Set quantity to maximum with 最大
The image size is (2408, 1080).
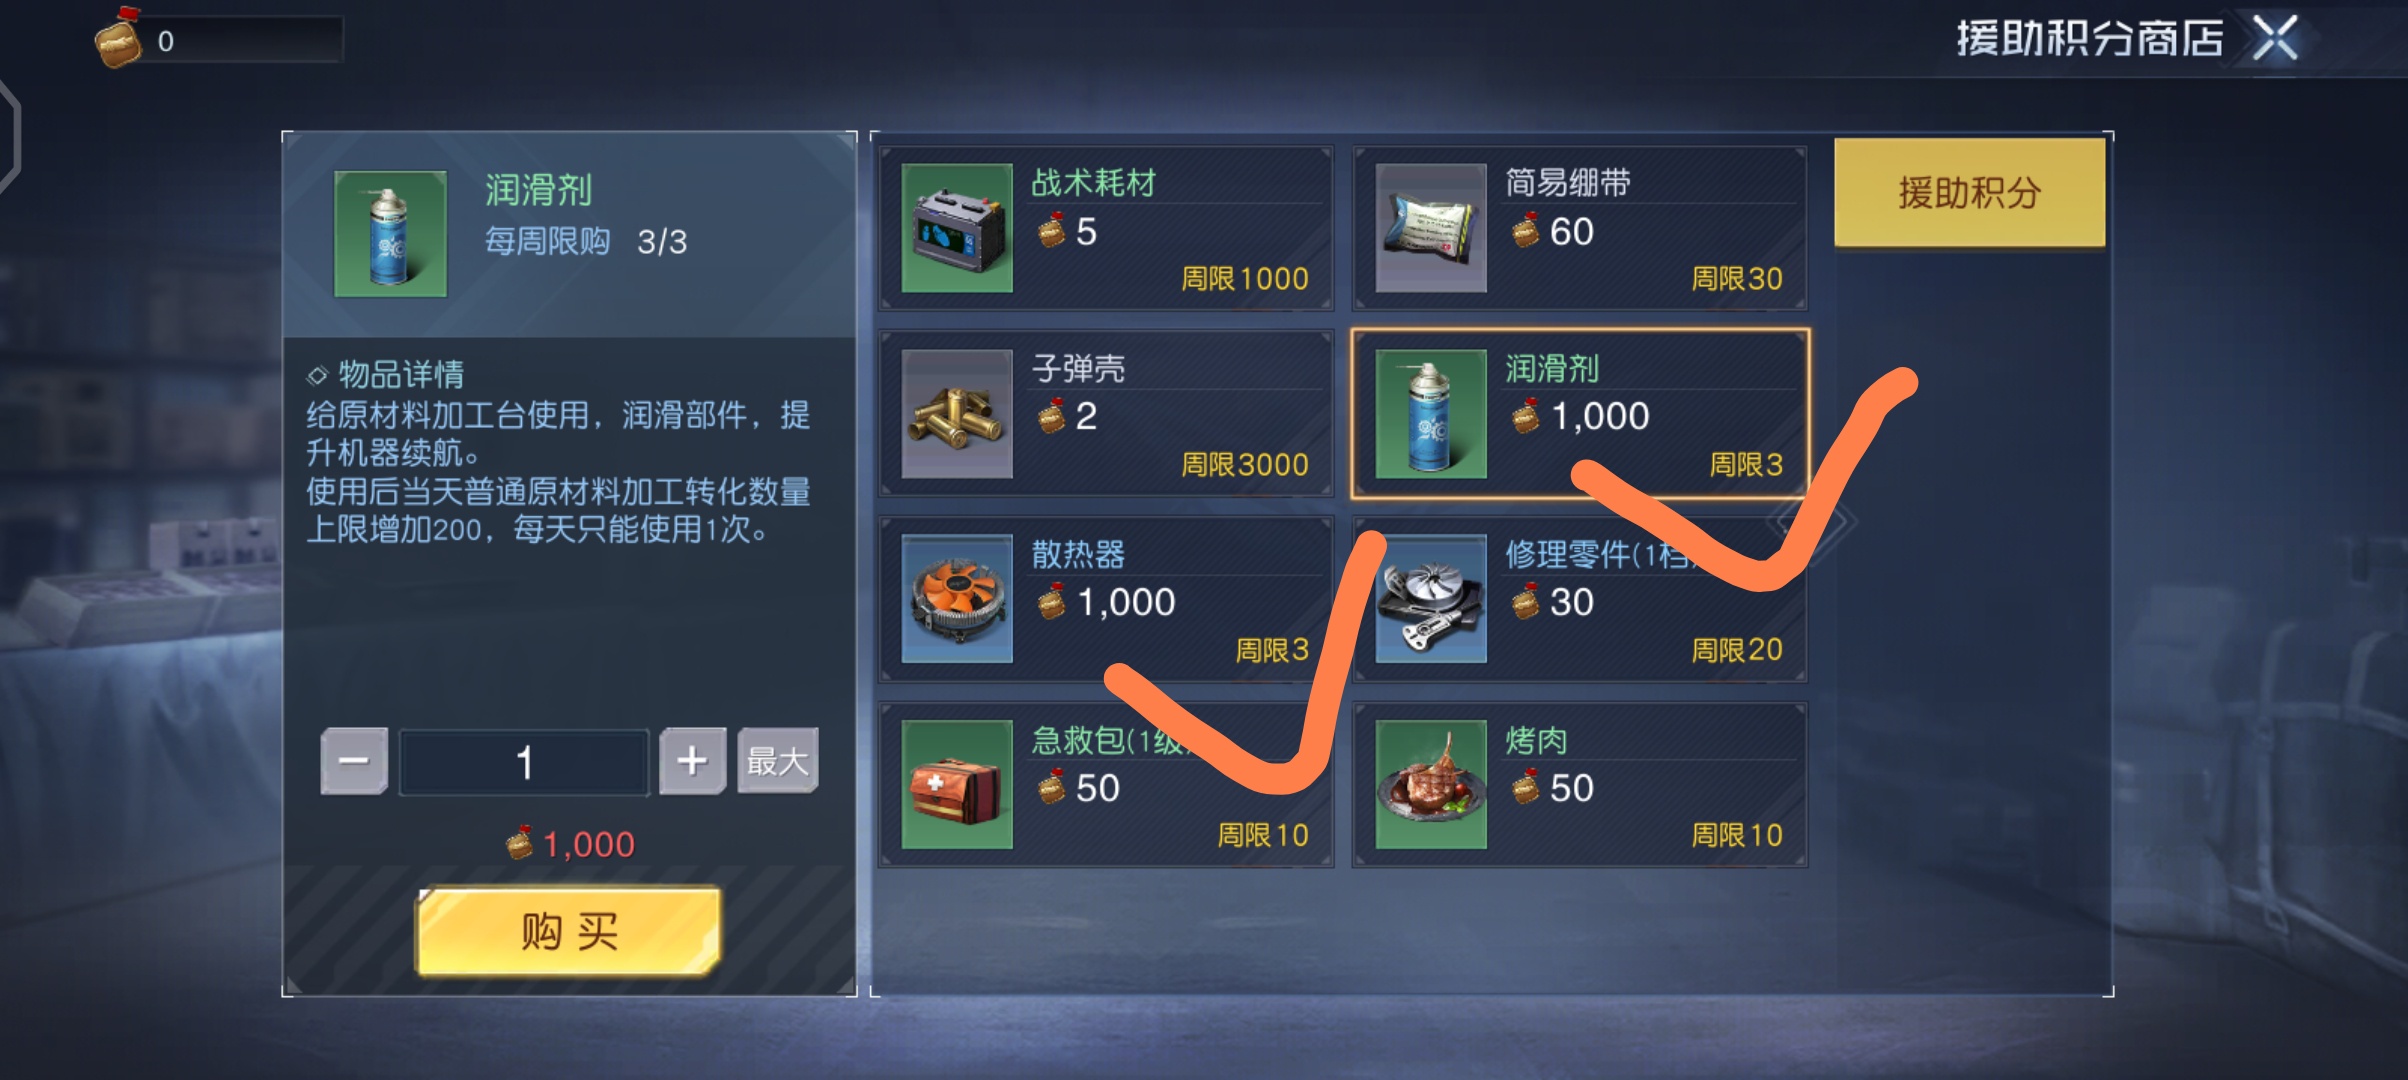point(778,762)
